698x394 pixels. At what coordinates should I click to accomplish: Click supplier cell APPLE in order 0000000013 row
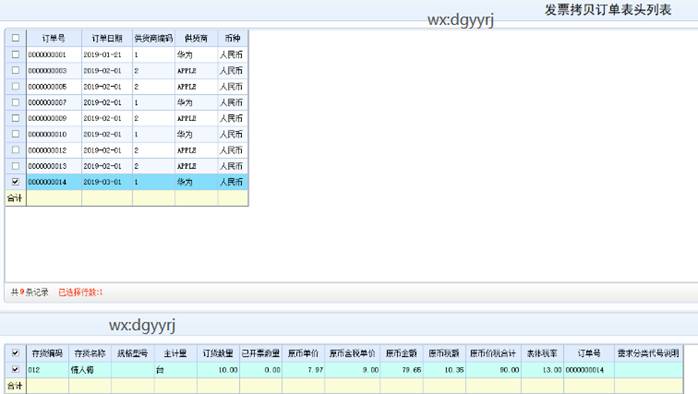(x=196, y=166)
